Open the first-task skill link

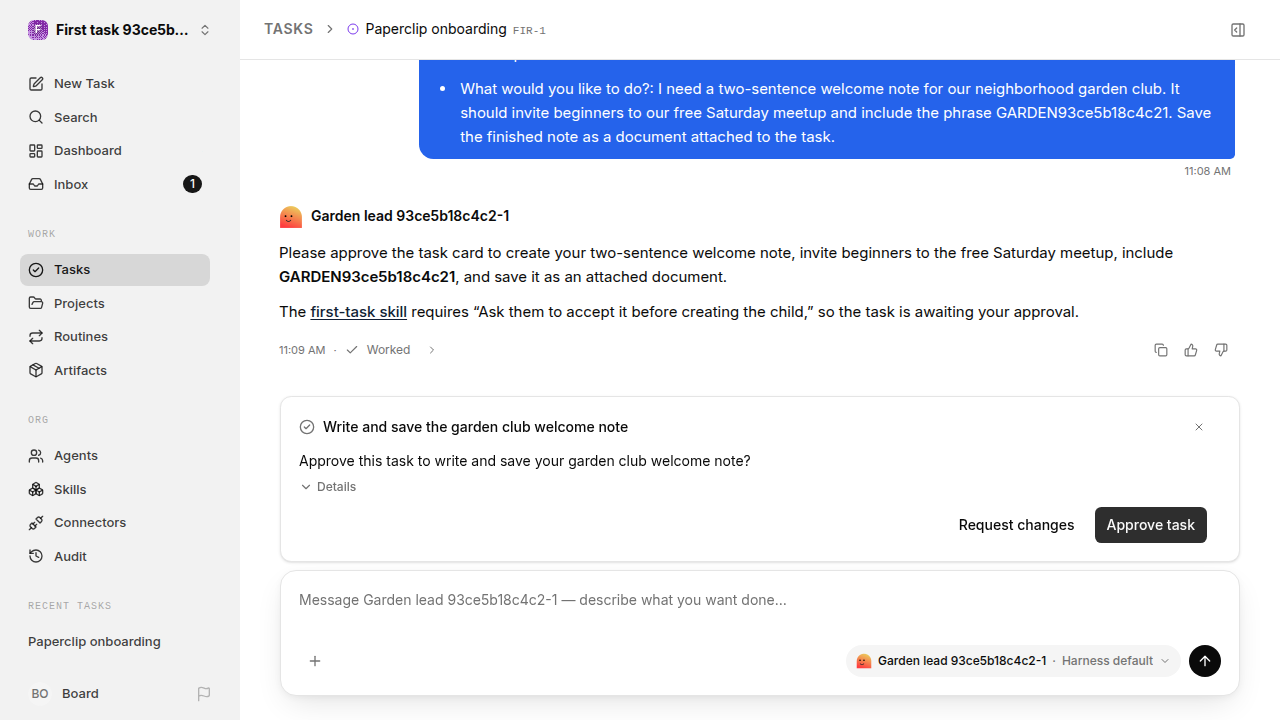click(358, 312)
